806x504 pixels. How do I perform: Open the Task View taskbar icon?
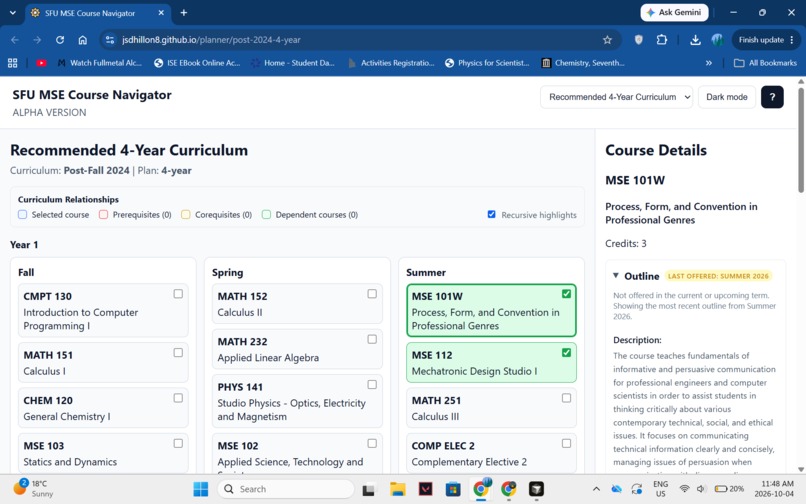369,489
